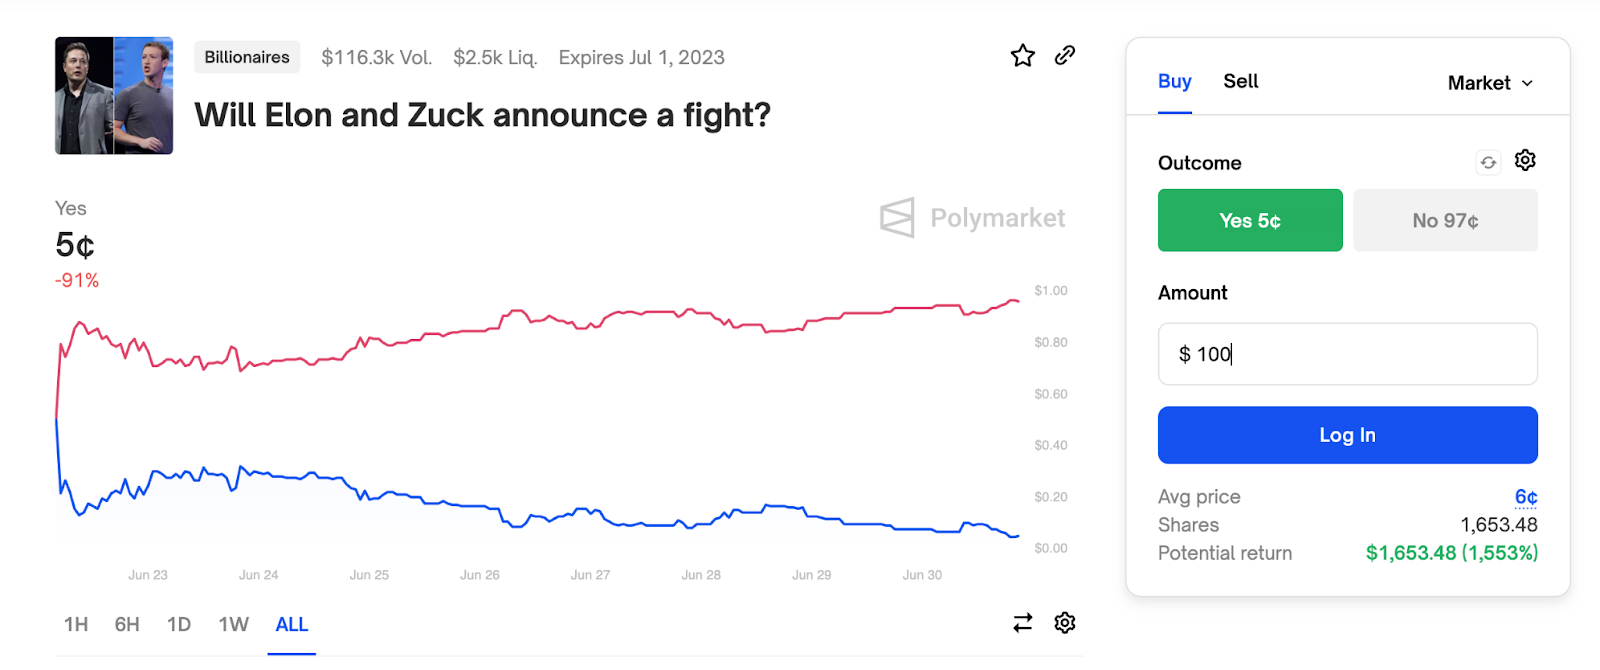Open the Market order type dropdown
The image size is (1600, 670).
1490,83
